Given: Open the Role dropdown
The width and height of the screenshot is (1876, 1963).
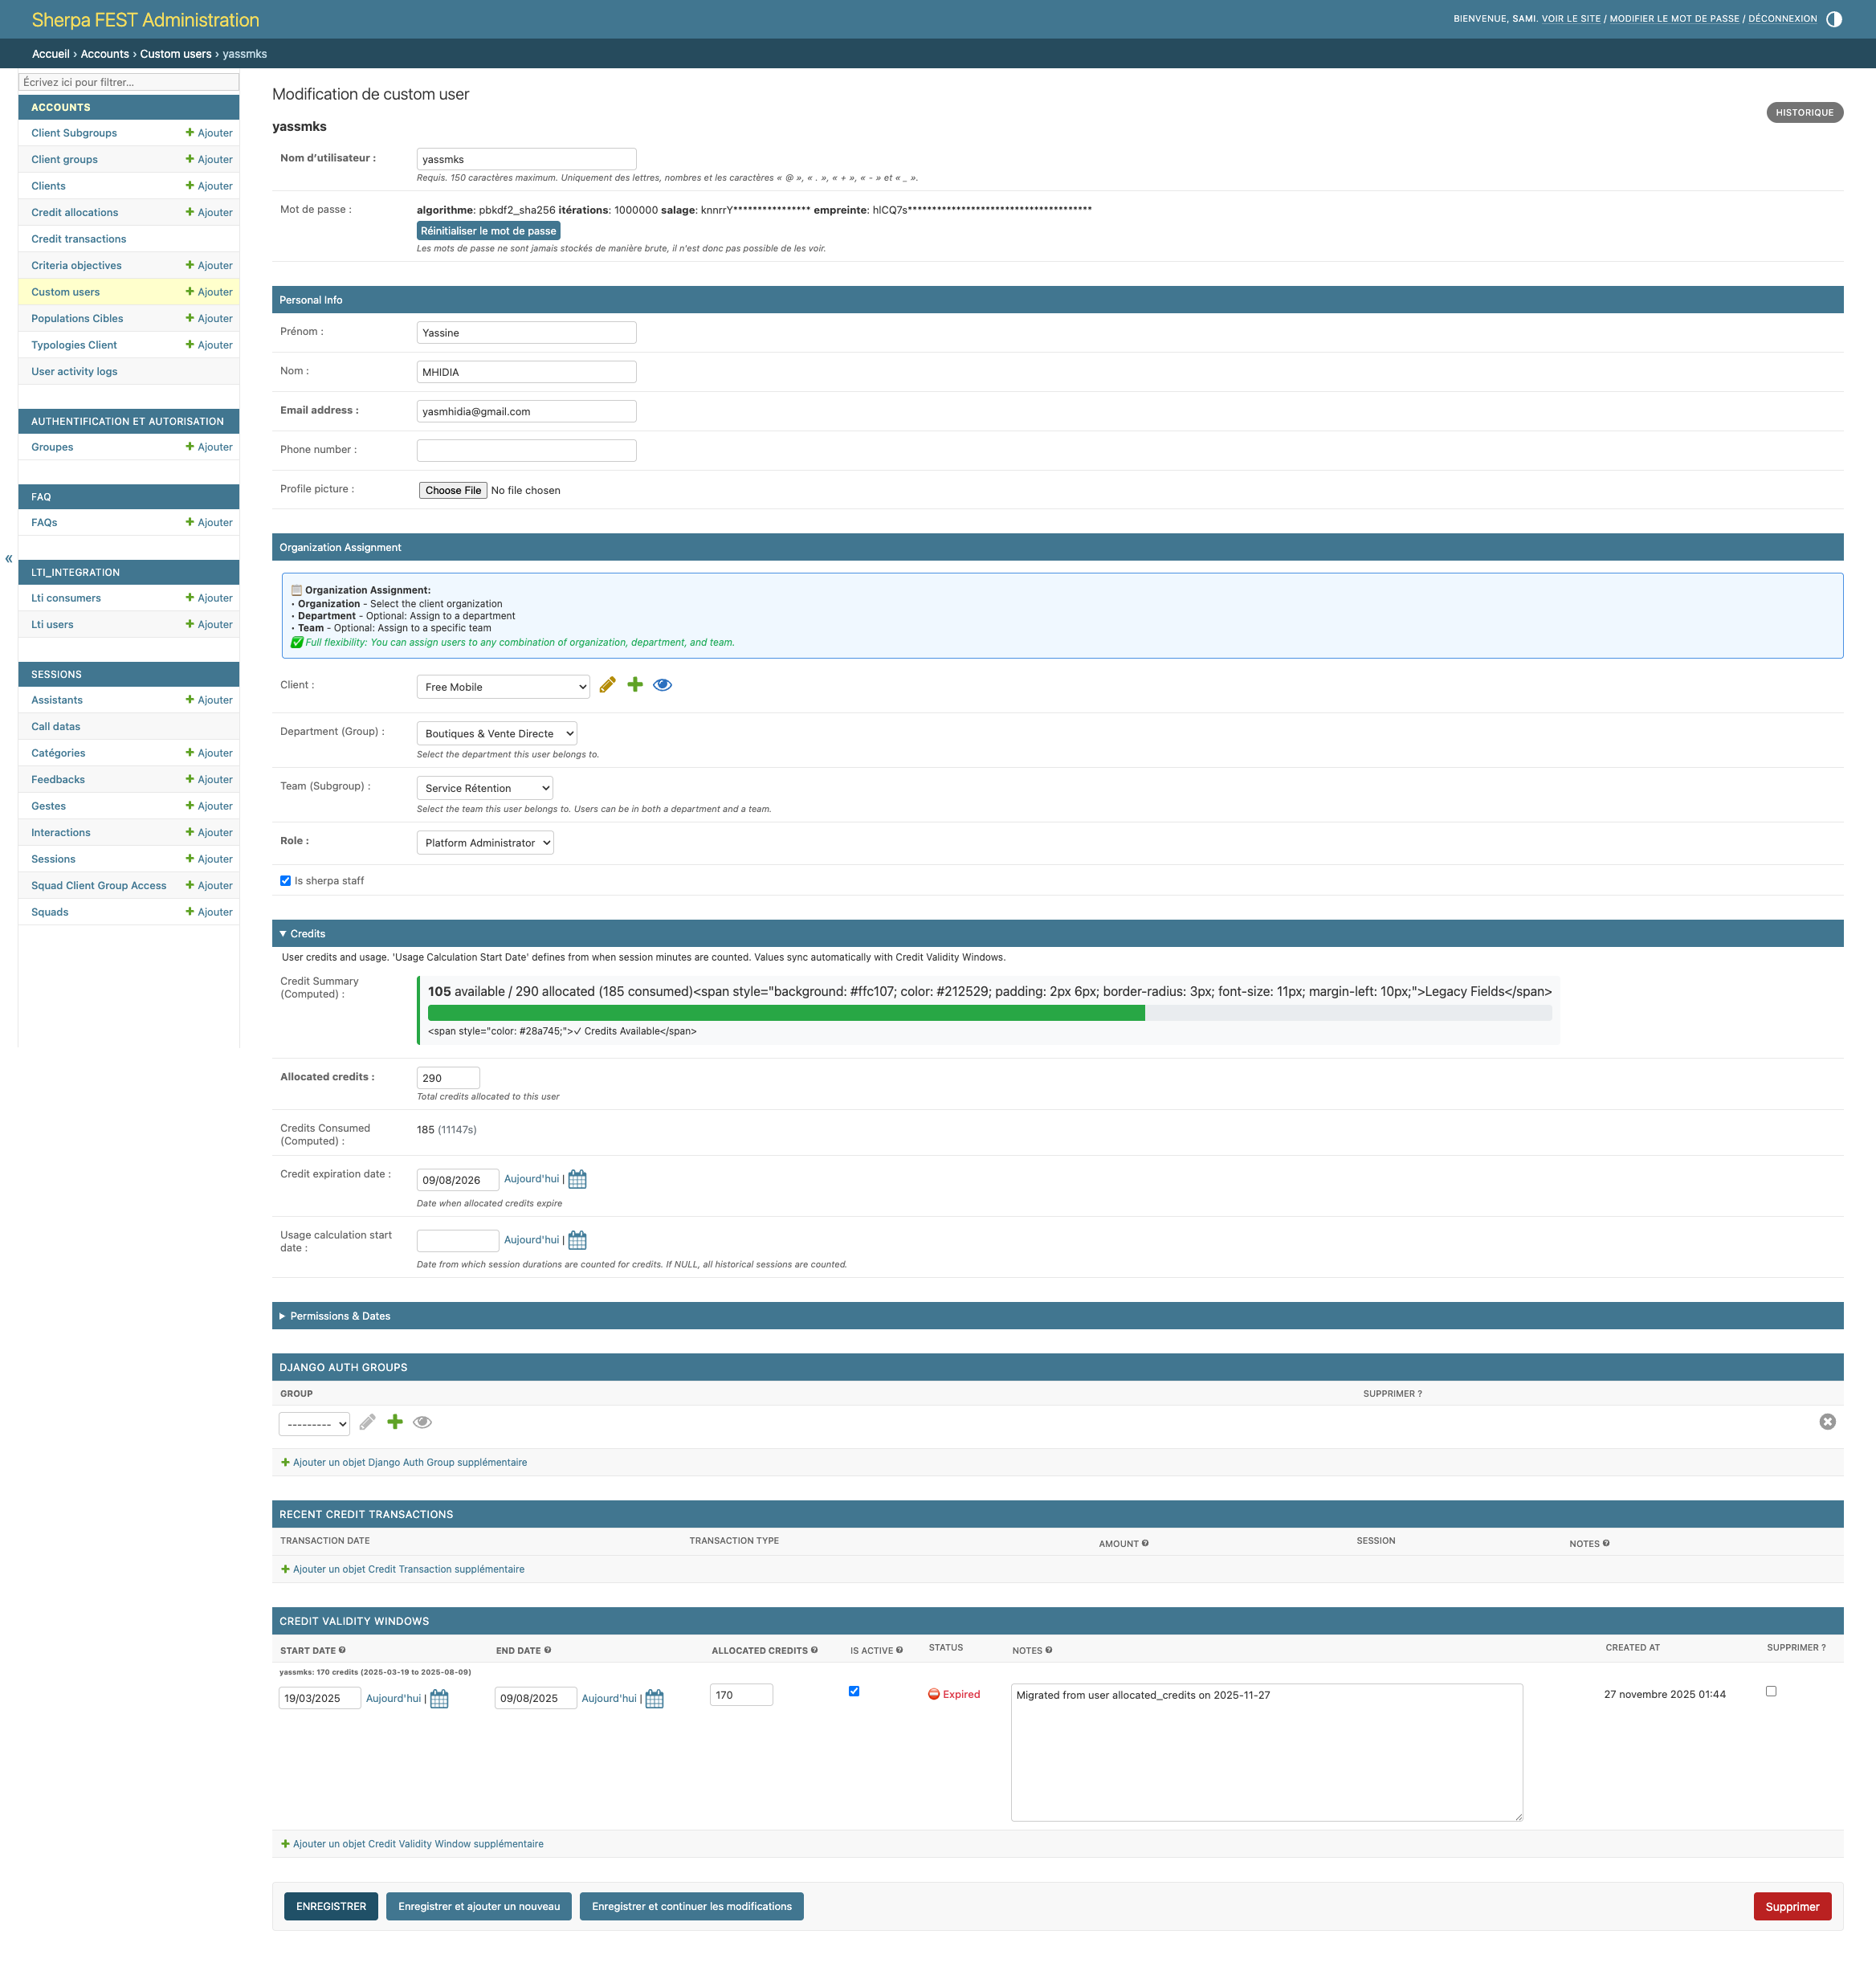Looking at the screenshot, I should tap(485, 843).
